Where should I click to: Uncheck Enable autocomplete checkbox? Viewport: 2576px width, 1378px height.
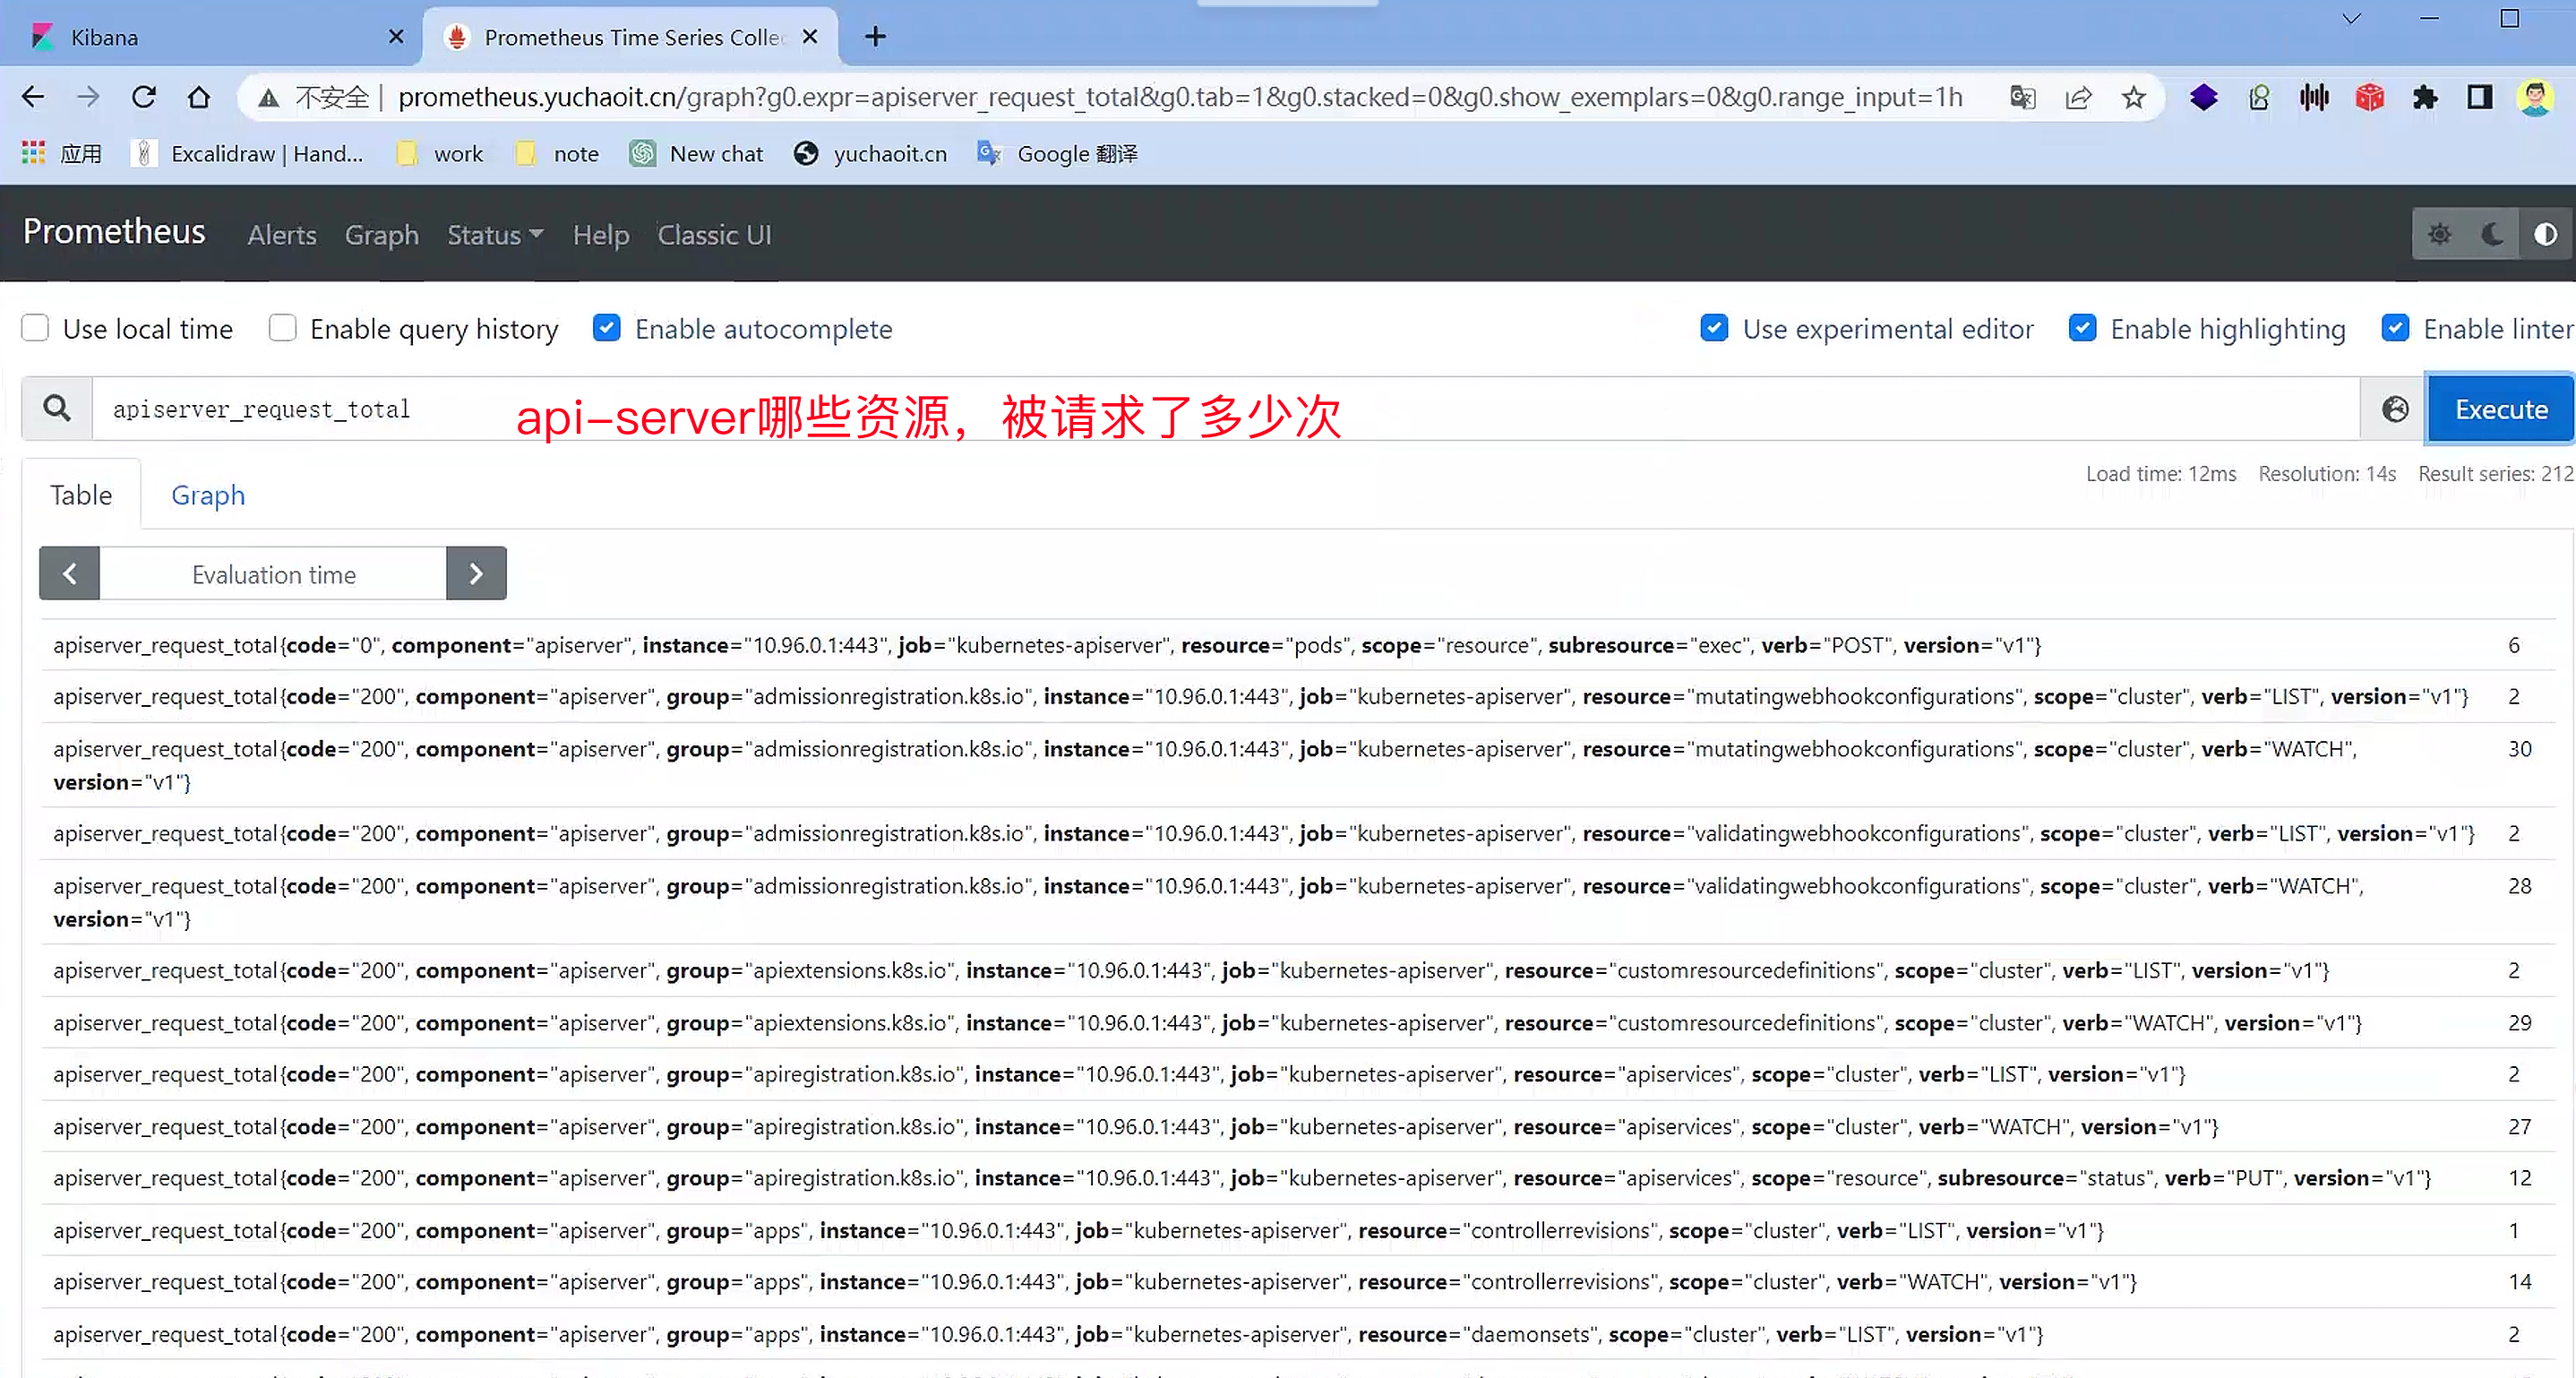pos(606,328)
